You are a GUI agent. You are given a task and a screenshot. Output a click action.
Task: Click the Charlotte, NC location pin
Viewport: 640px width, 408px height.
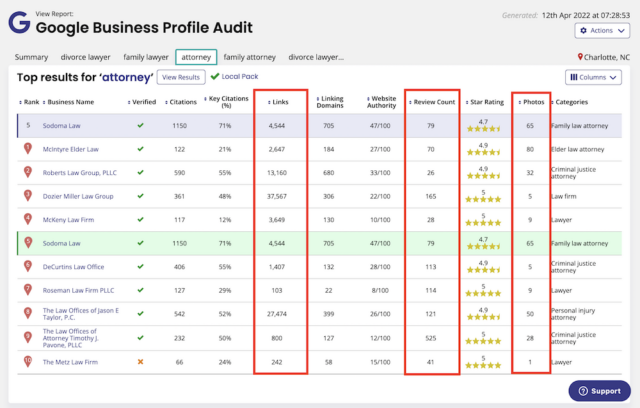(x=582, y=57)
